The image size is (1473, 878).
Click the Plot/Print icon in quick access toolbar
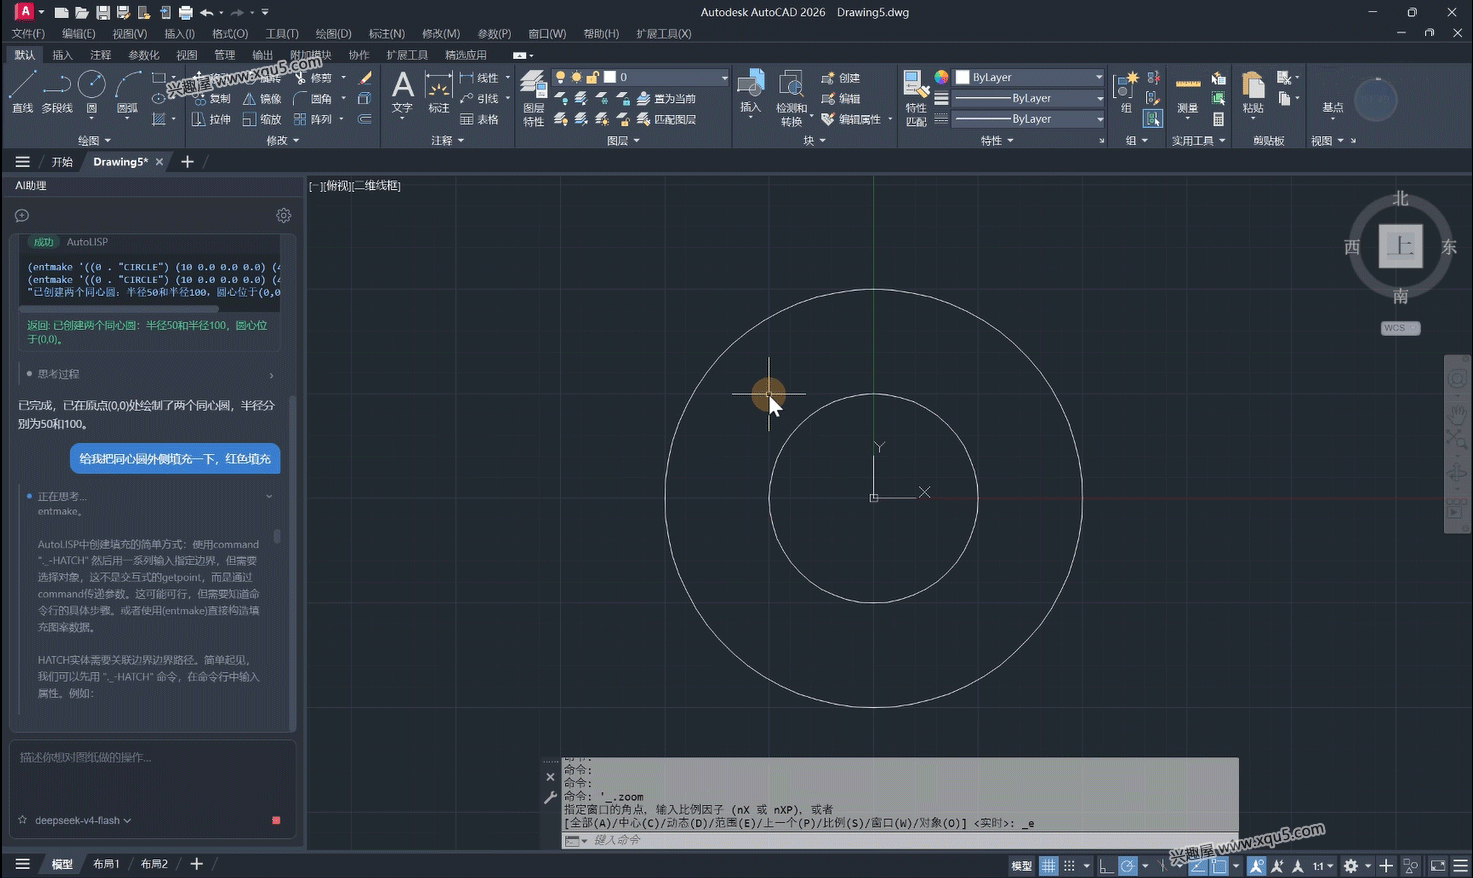click(x=185, y=13)
